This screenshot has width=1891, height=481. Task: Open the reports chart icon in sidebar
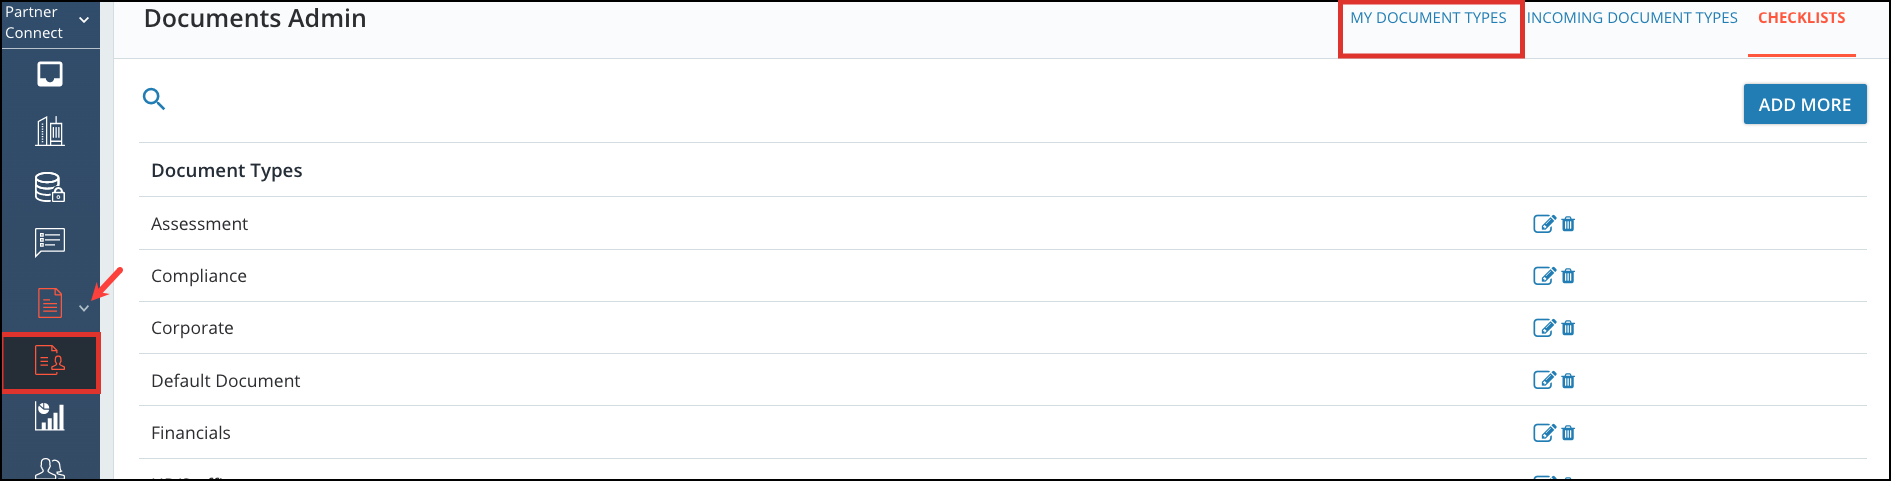pos(50,416)
